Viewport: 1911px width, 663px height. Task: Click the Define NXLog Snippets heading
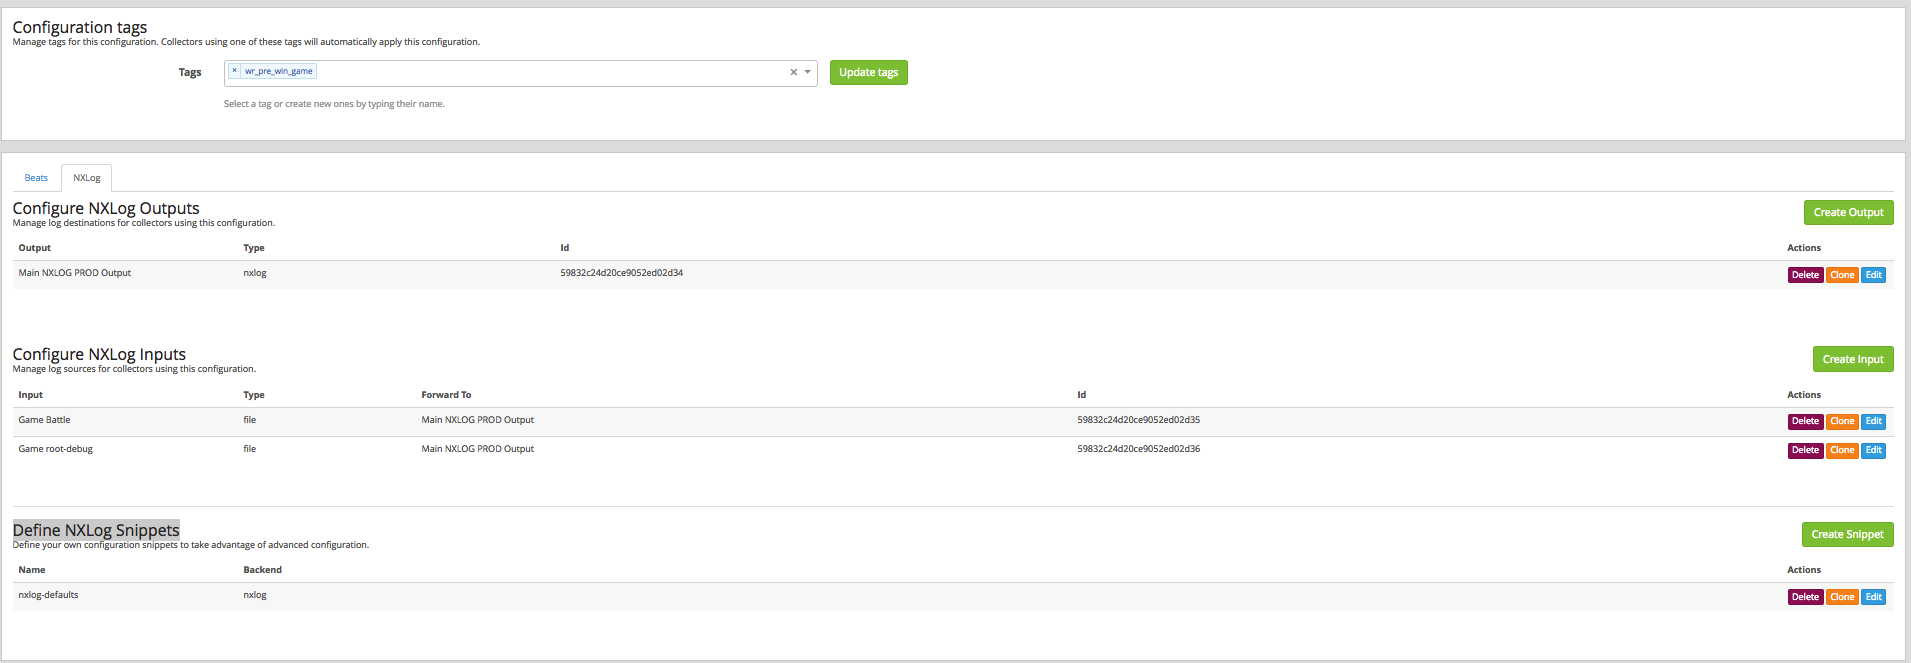point(96,530)
